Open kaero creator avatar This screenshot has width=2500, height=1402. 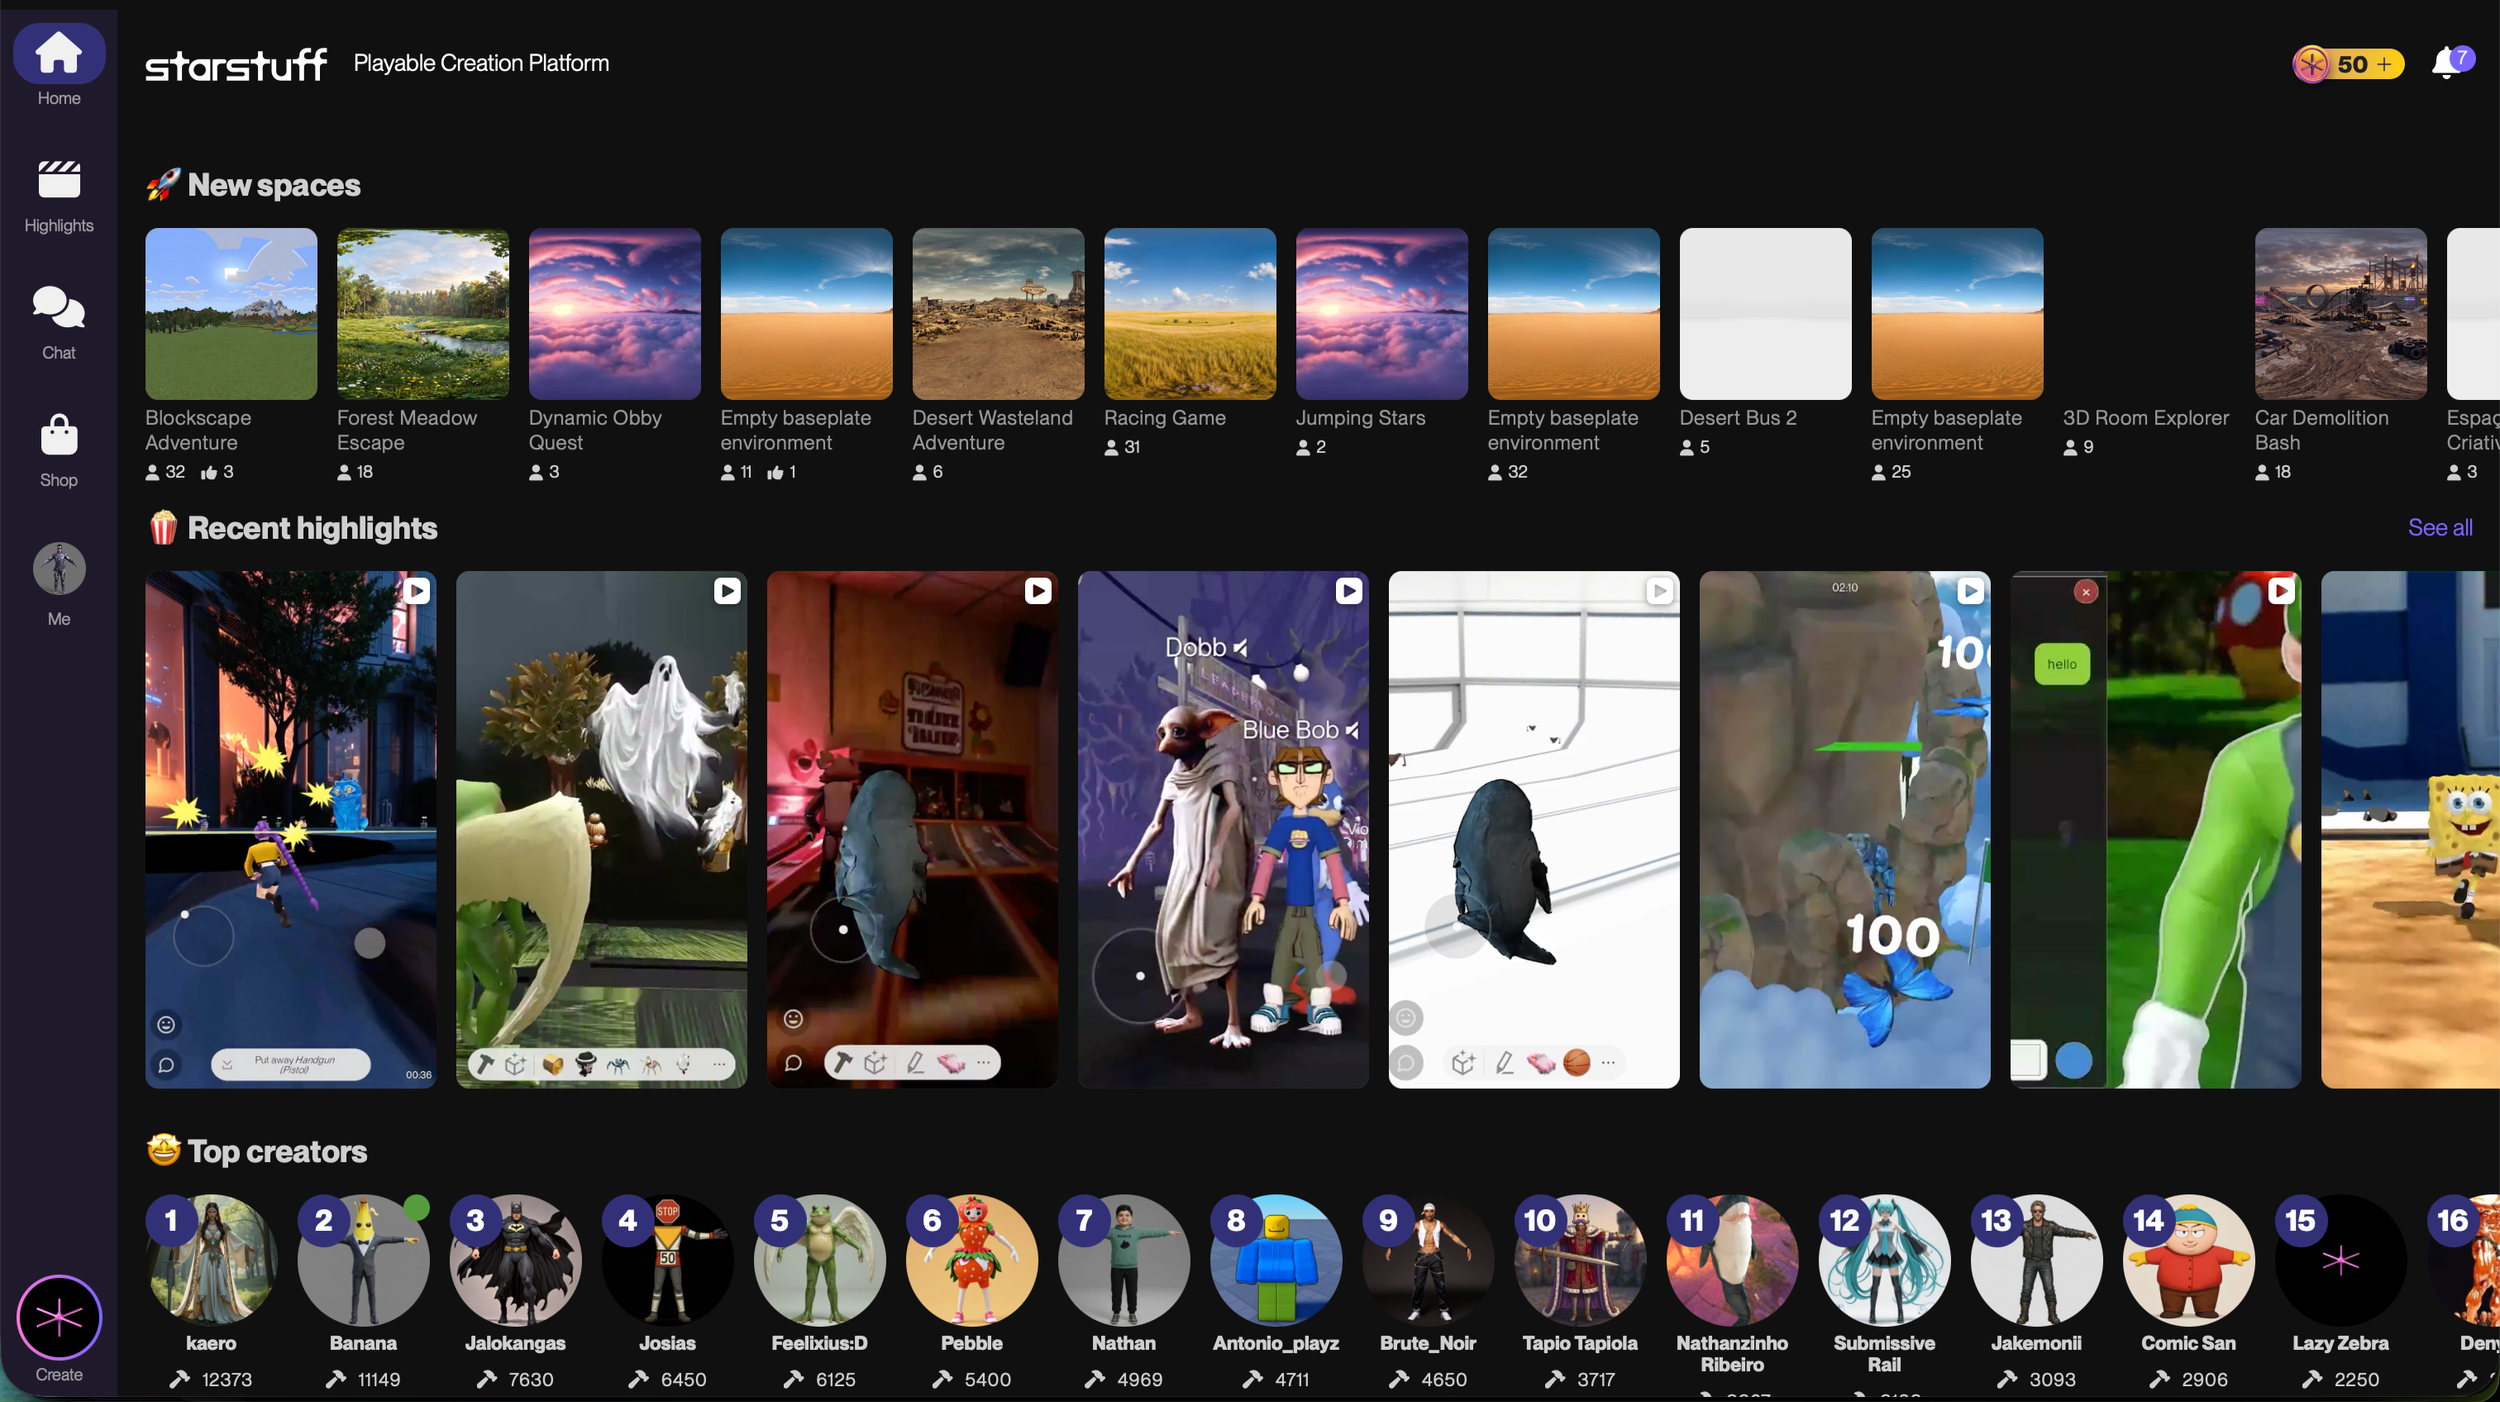[x=211, y=1260]
